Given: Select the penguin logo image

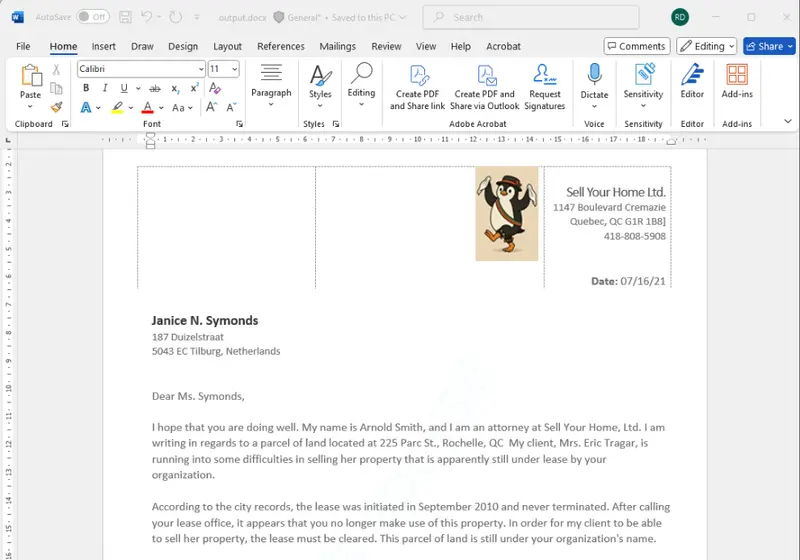Looking at the screenshot, I should coord(507,213).
